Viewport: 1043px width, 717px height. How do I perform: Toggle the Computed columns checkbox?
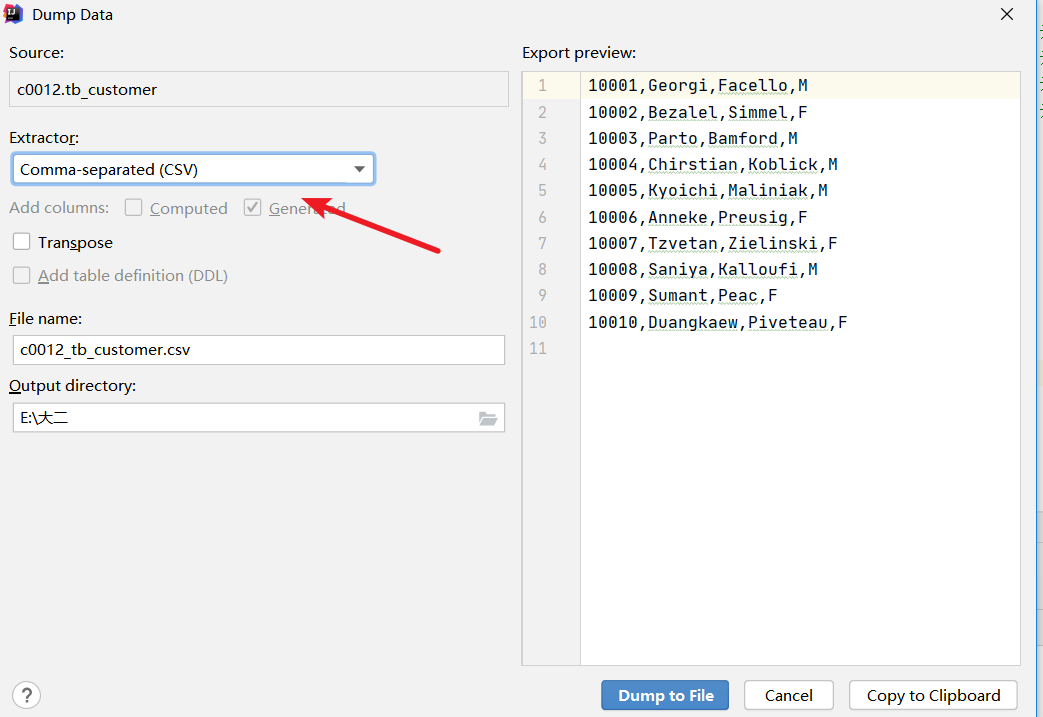134,208
